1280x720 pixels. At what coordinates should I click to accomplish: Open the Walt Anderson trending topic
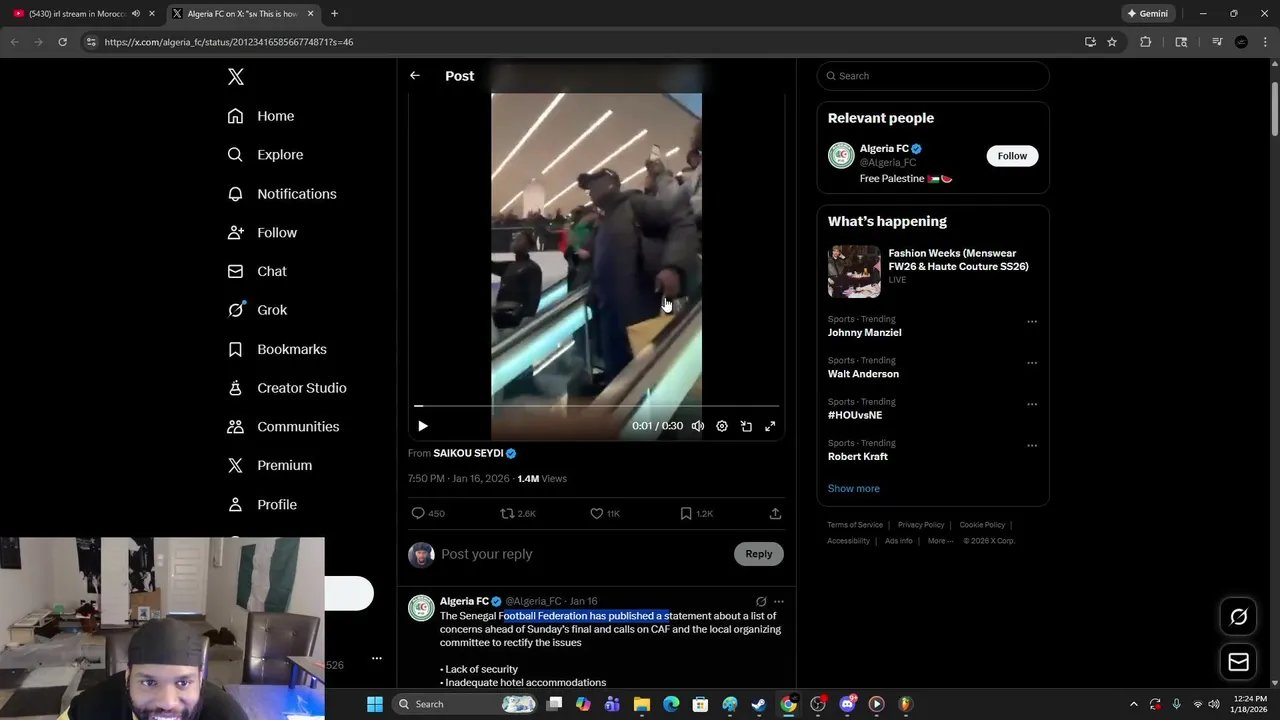click(x=863, y=374)
